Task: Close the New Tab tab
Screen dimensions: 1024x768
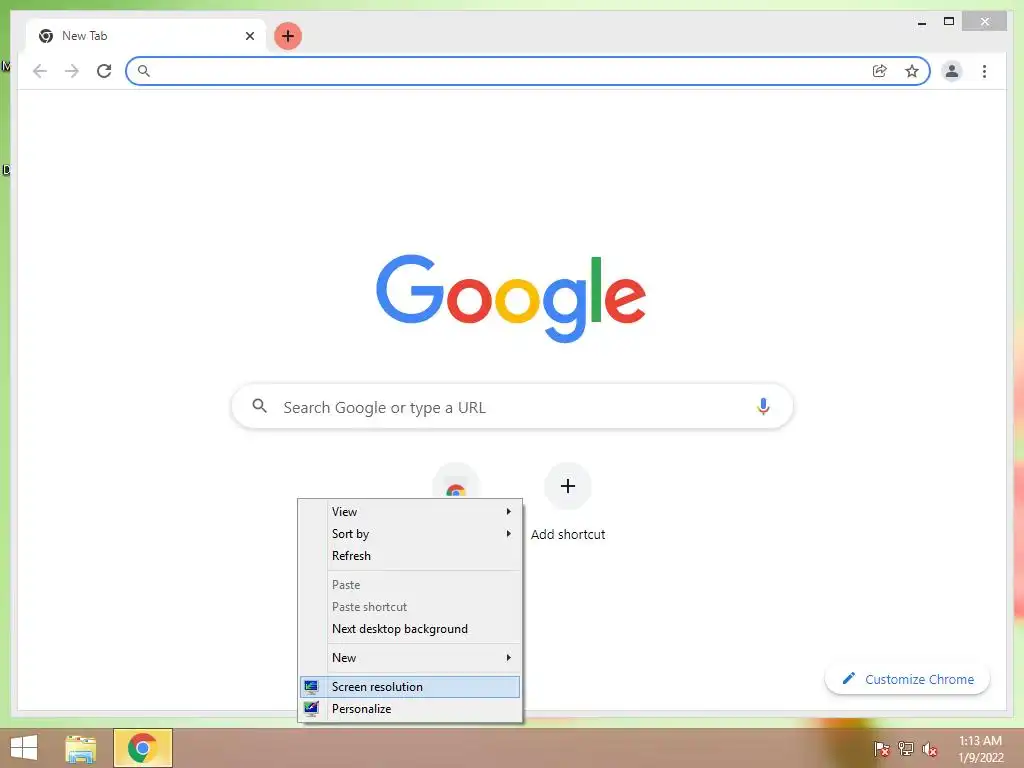Action: point(249,36)
